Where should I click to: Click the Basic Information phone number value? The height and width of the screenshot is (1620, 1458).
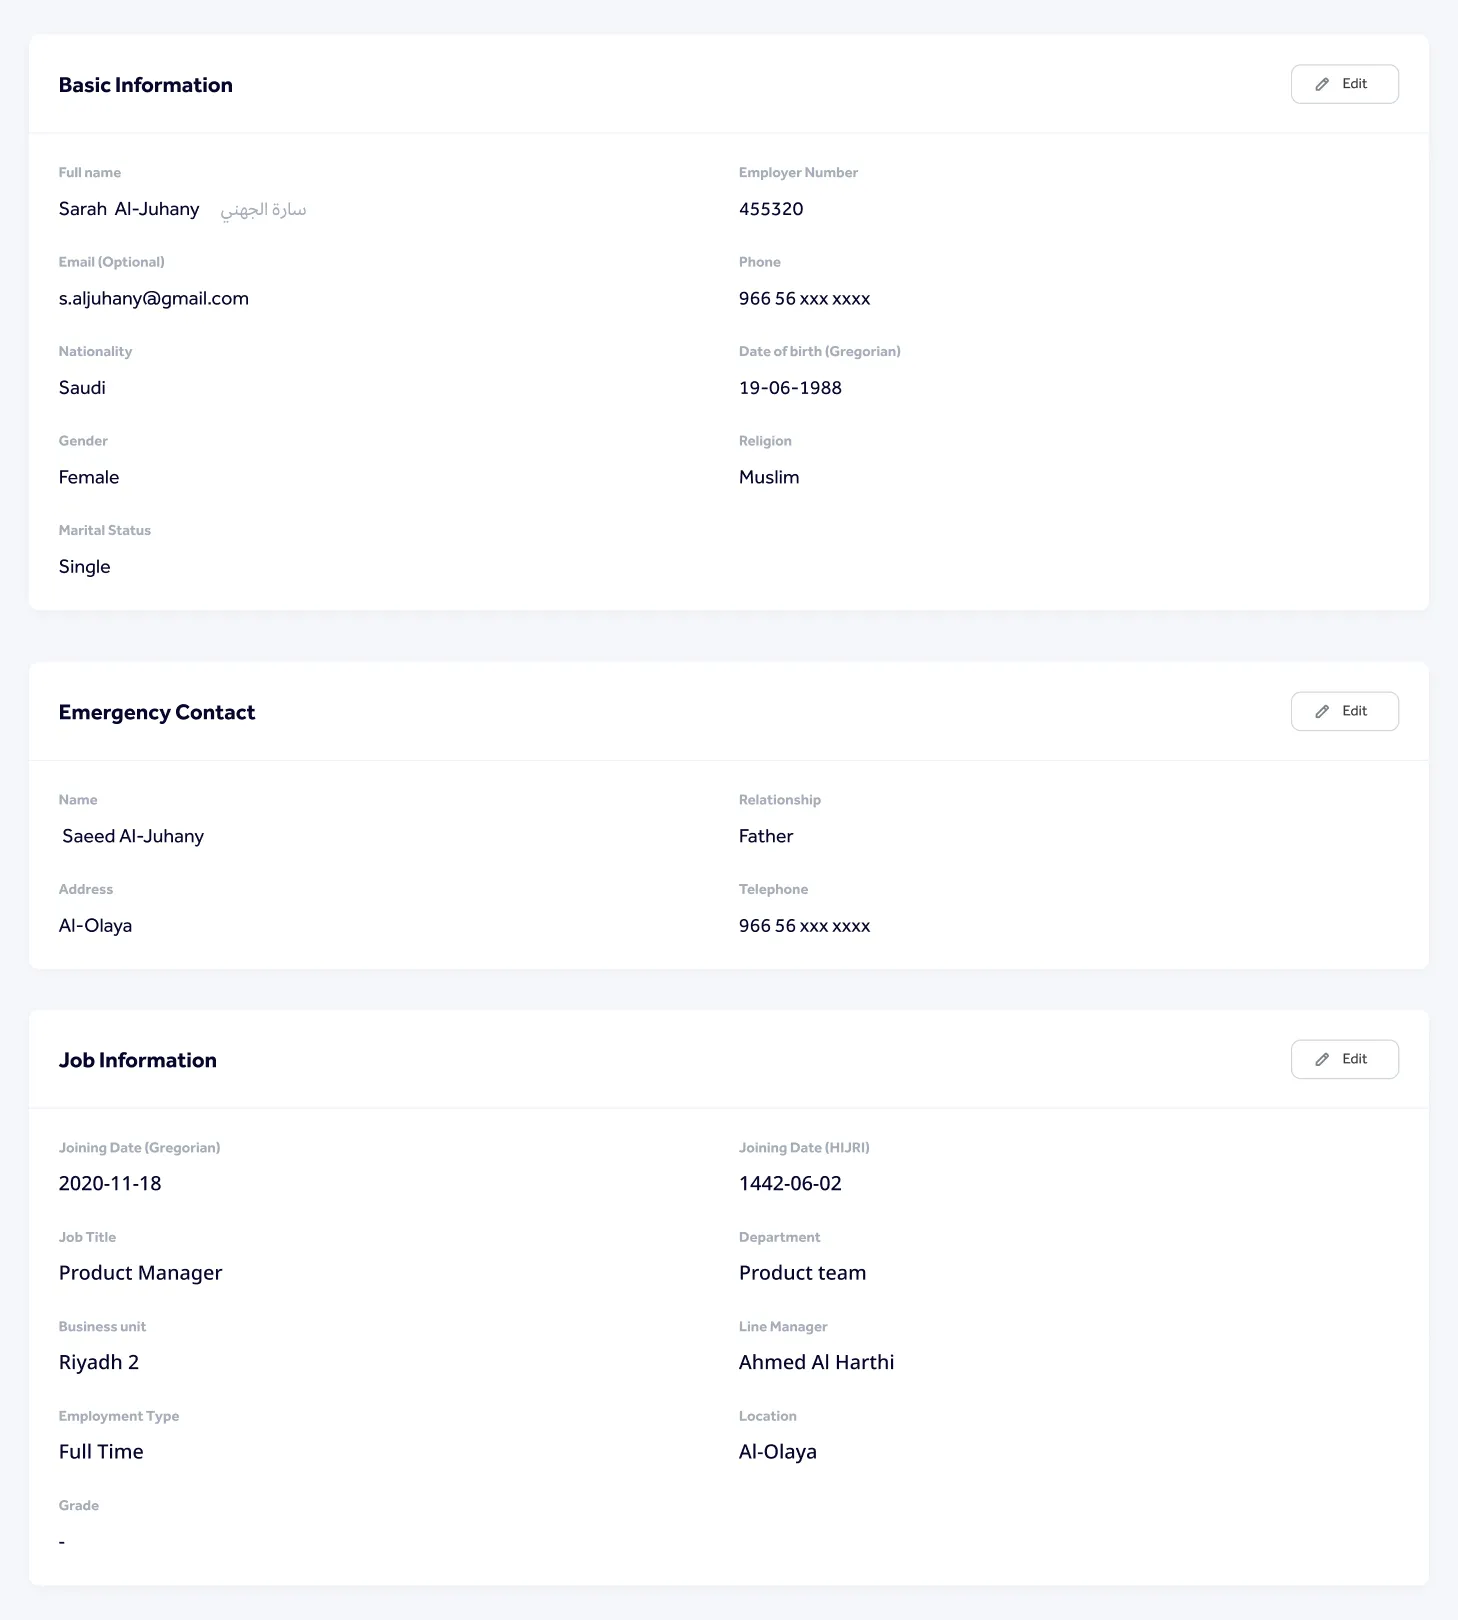click(x=804, y=299)
